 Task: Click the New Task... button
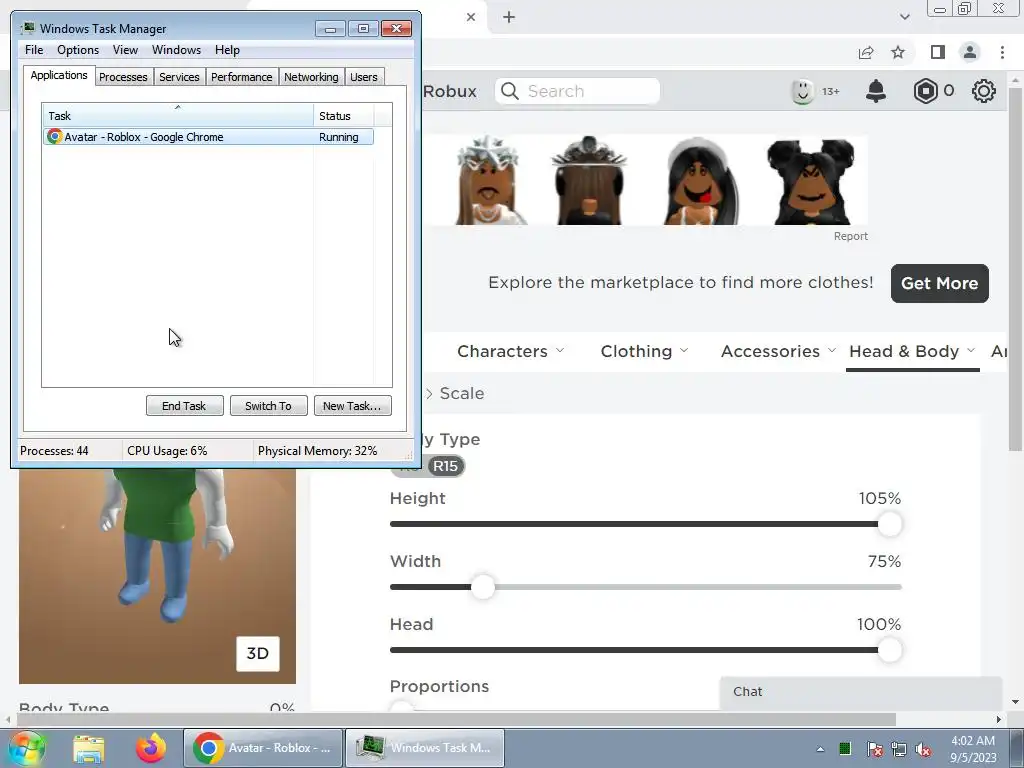click(352, 406)
